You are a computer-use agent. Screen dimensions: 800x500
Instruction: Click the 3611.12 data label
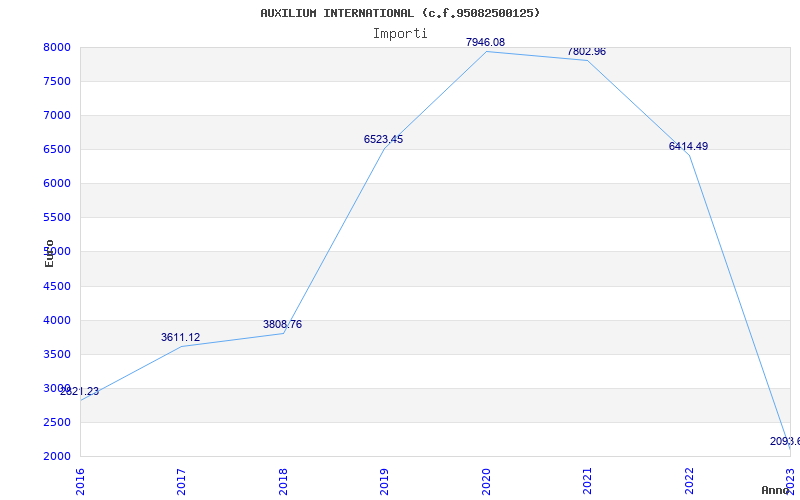[180, 337]
